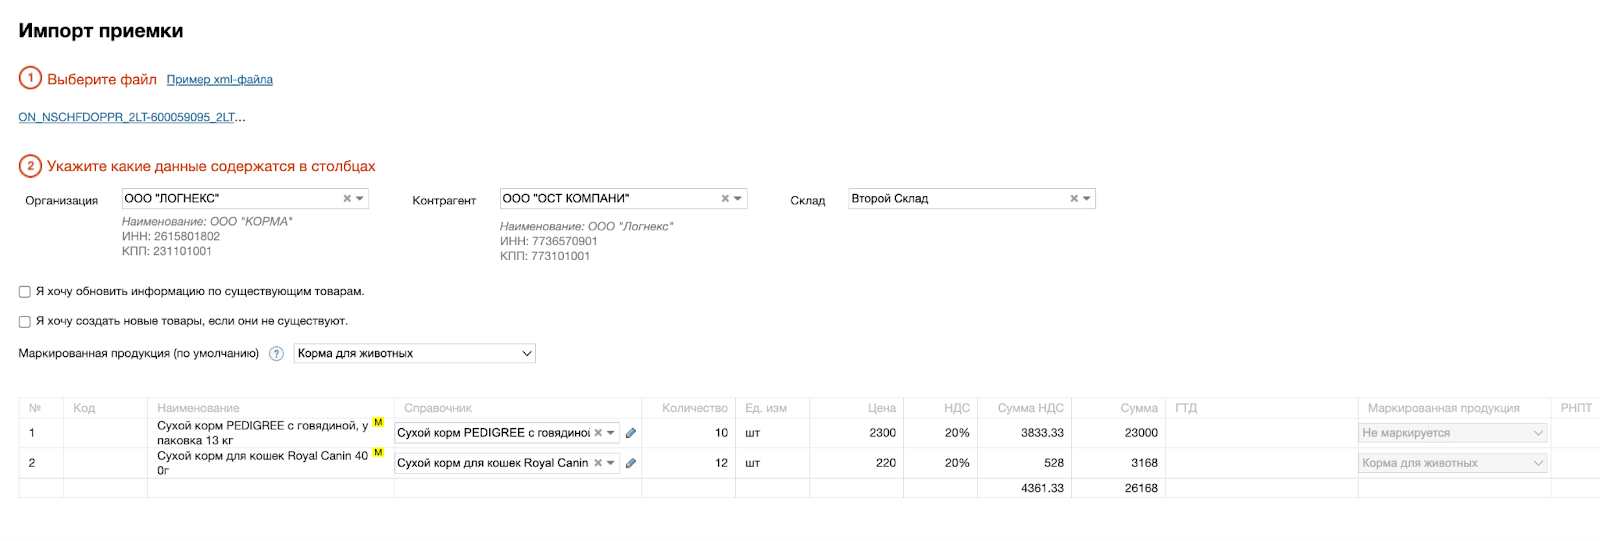This screenshot has height=541, width=1600.
Task: Click the Наименование column header
Action: pos(198,408)
